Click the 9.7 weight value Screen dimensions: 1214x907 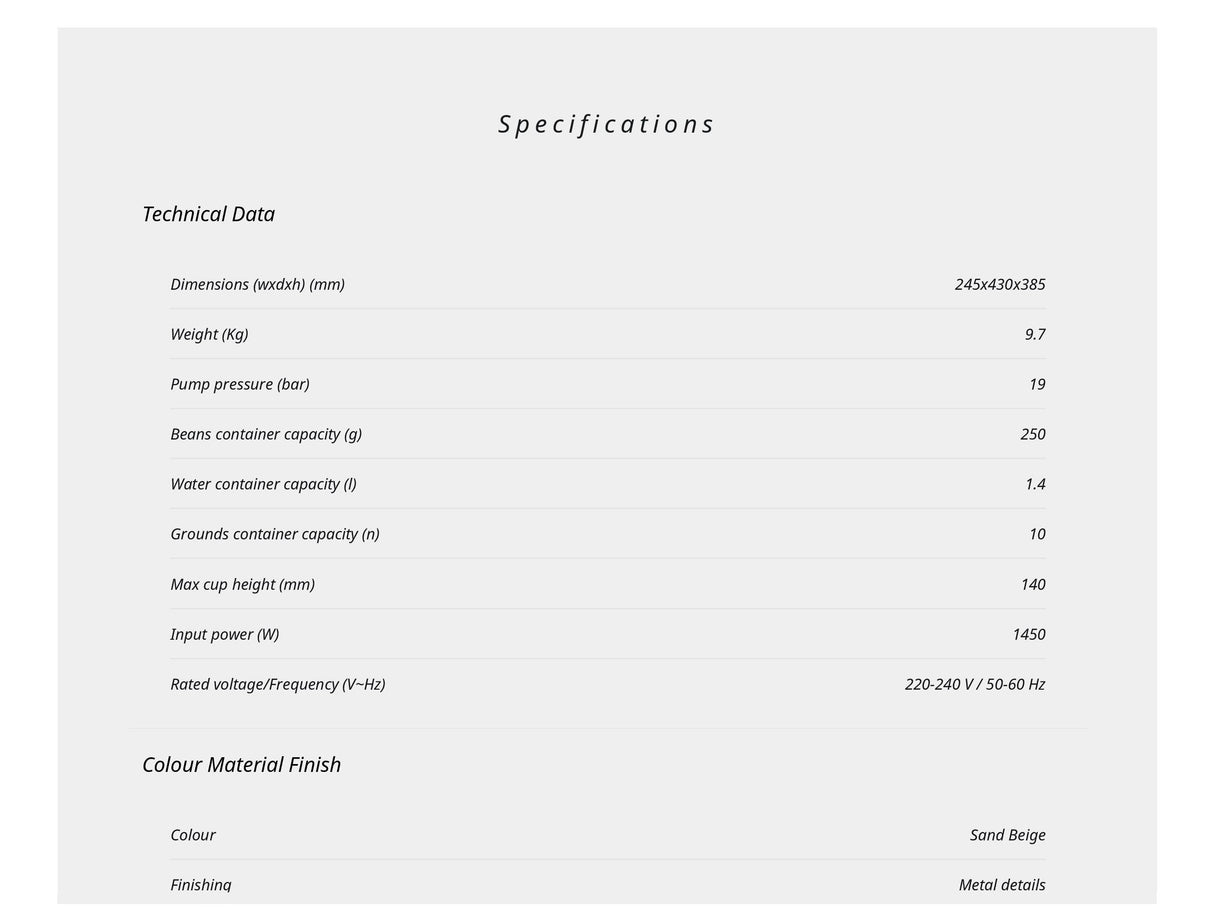[1034, 334]
